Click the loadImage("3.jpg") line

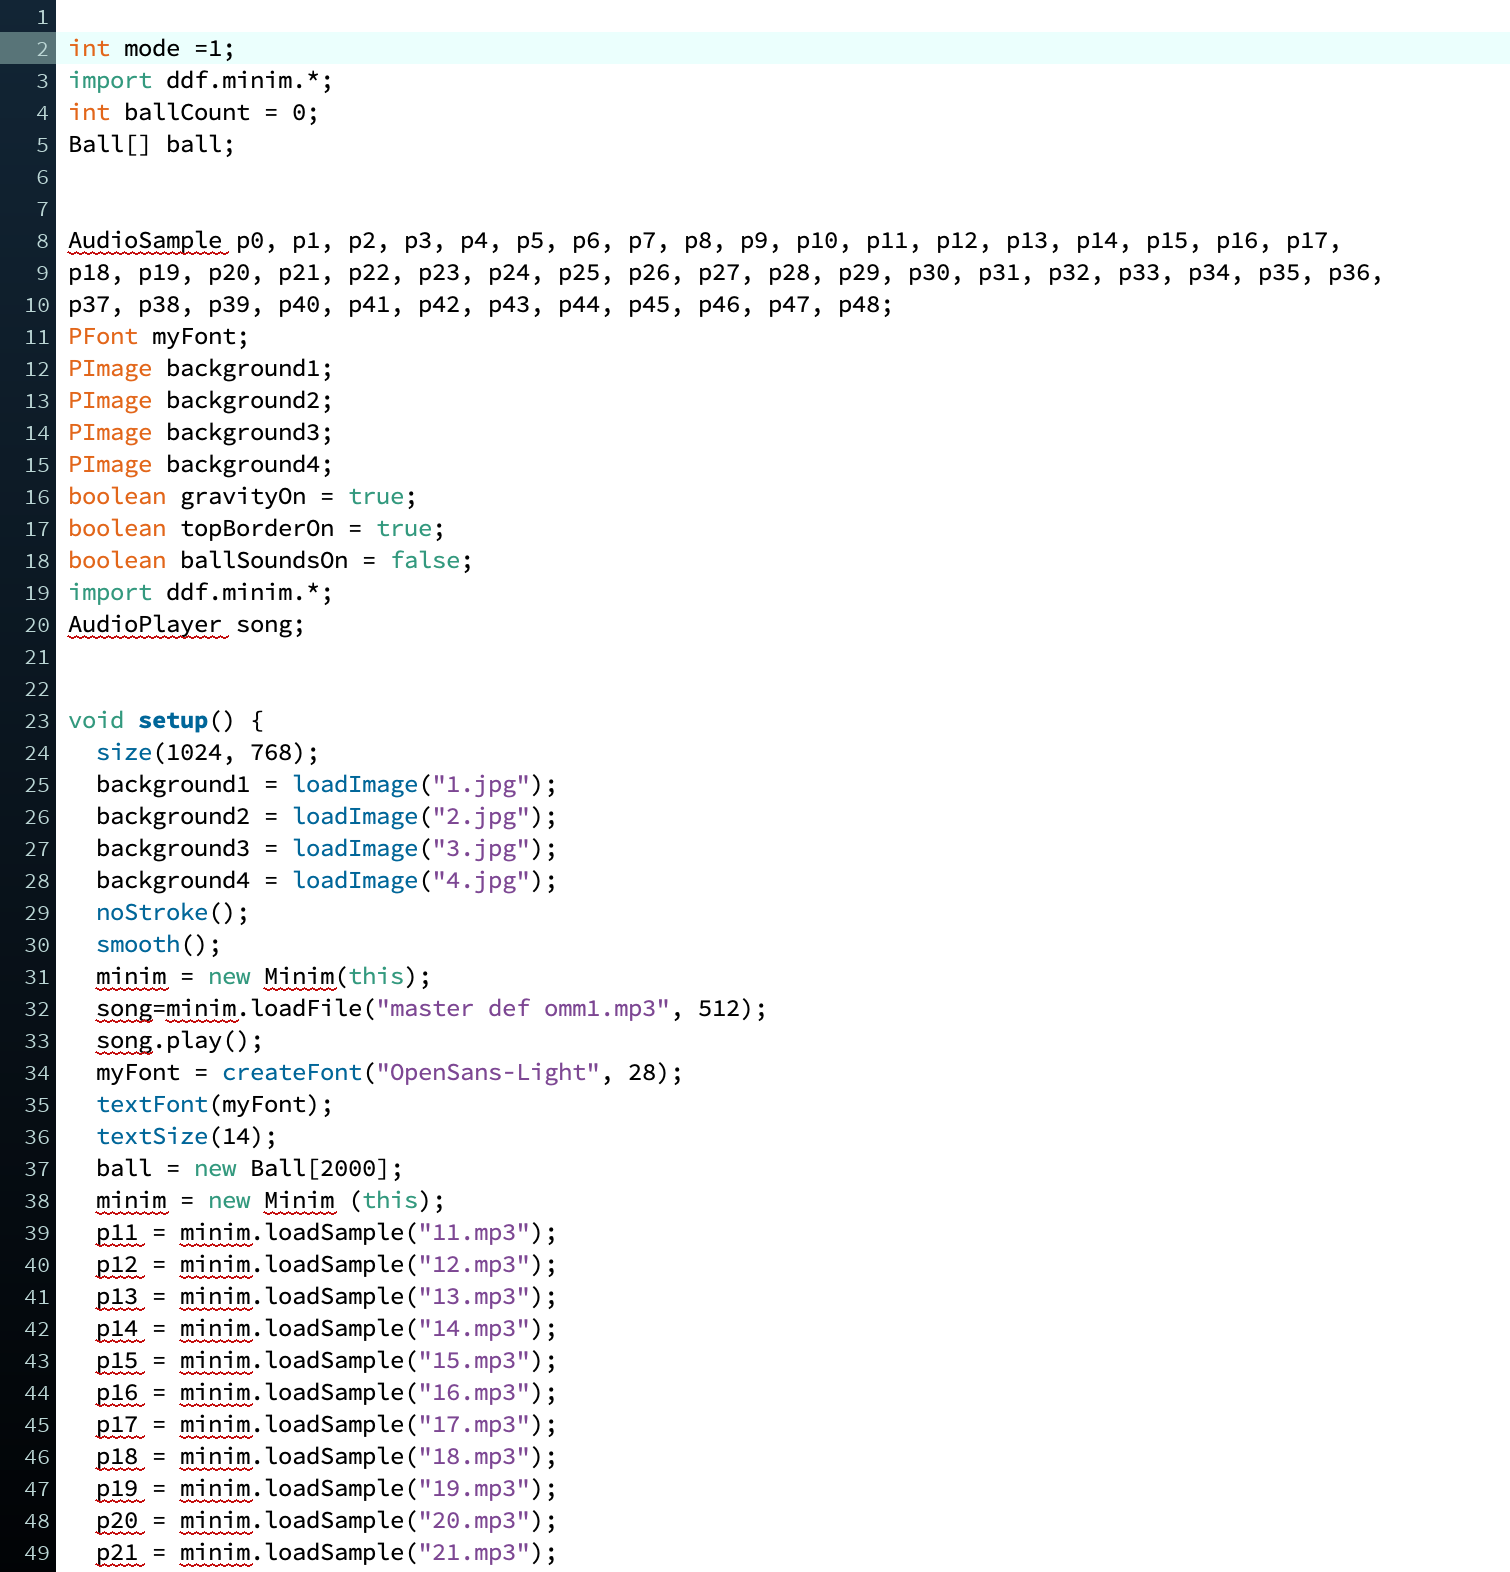coord(326,848)
